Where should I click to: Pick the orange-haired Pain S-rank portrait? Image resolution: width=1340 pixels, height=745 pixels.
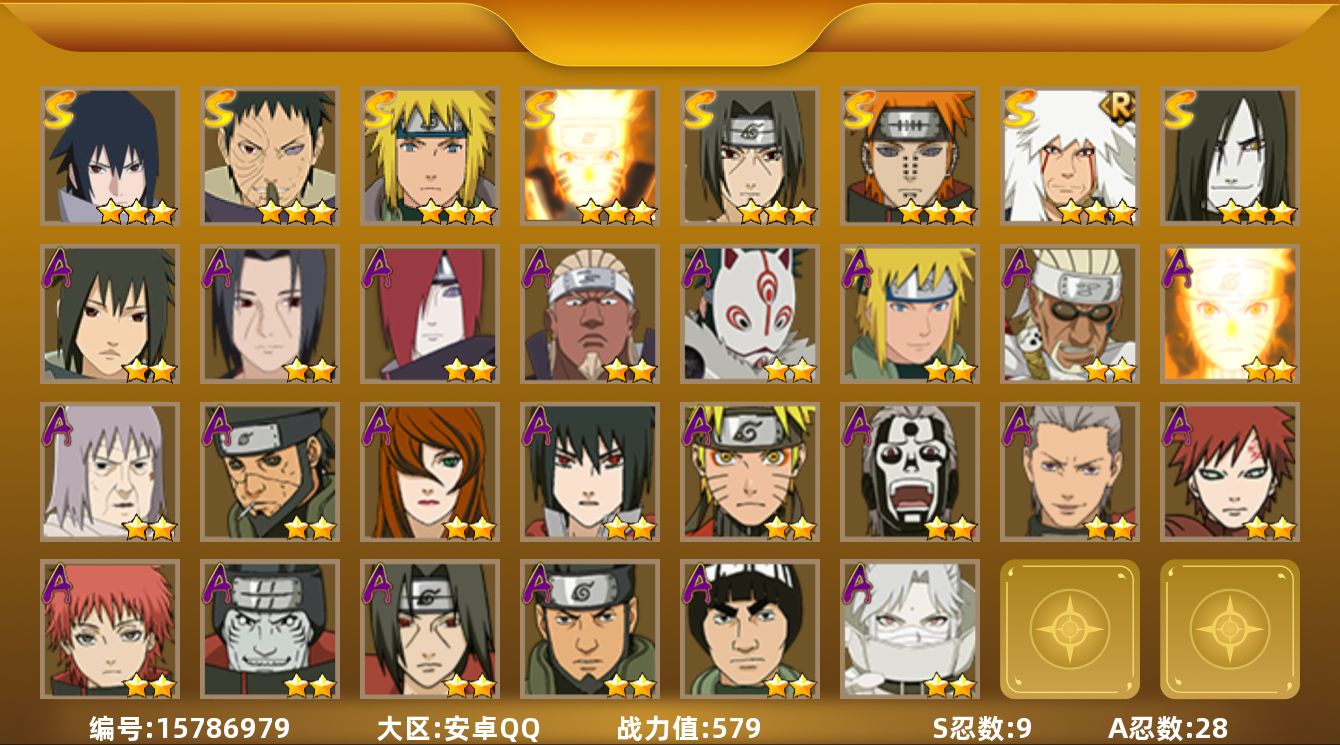(x=909, y=156)
